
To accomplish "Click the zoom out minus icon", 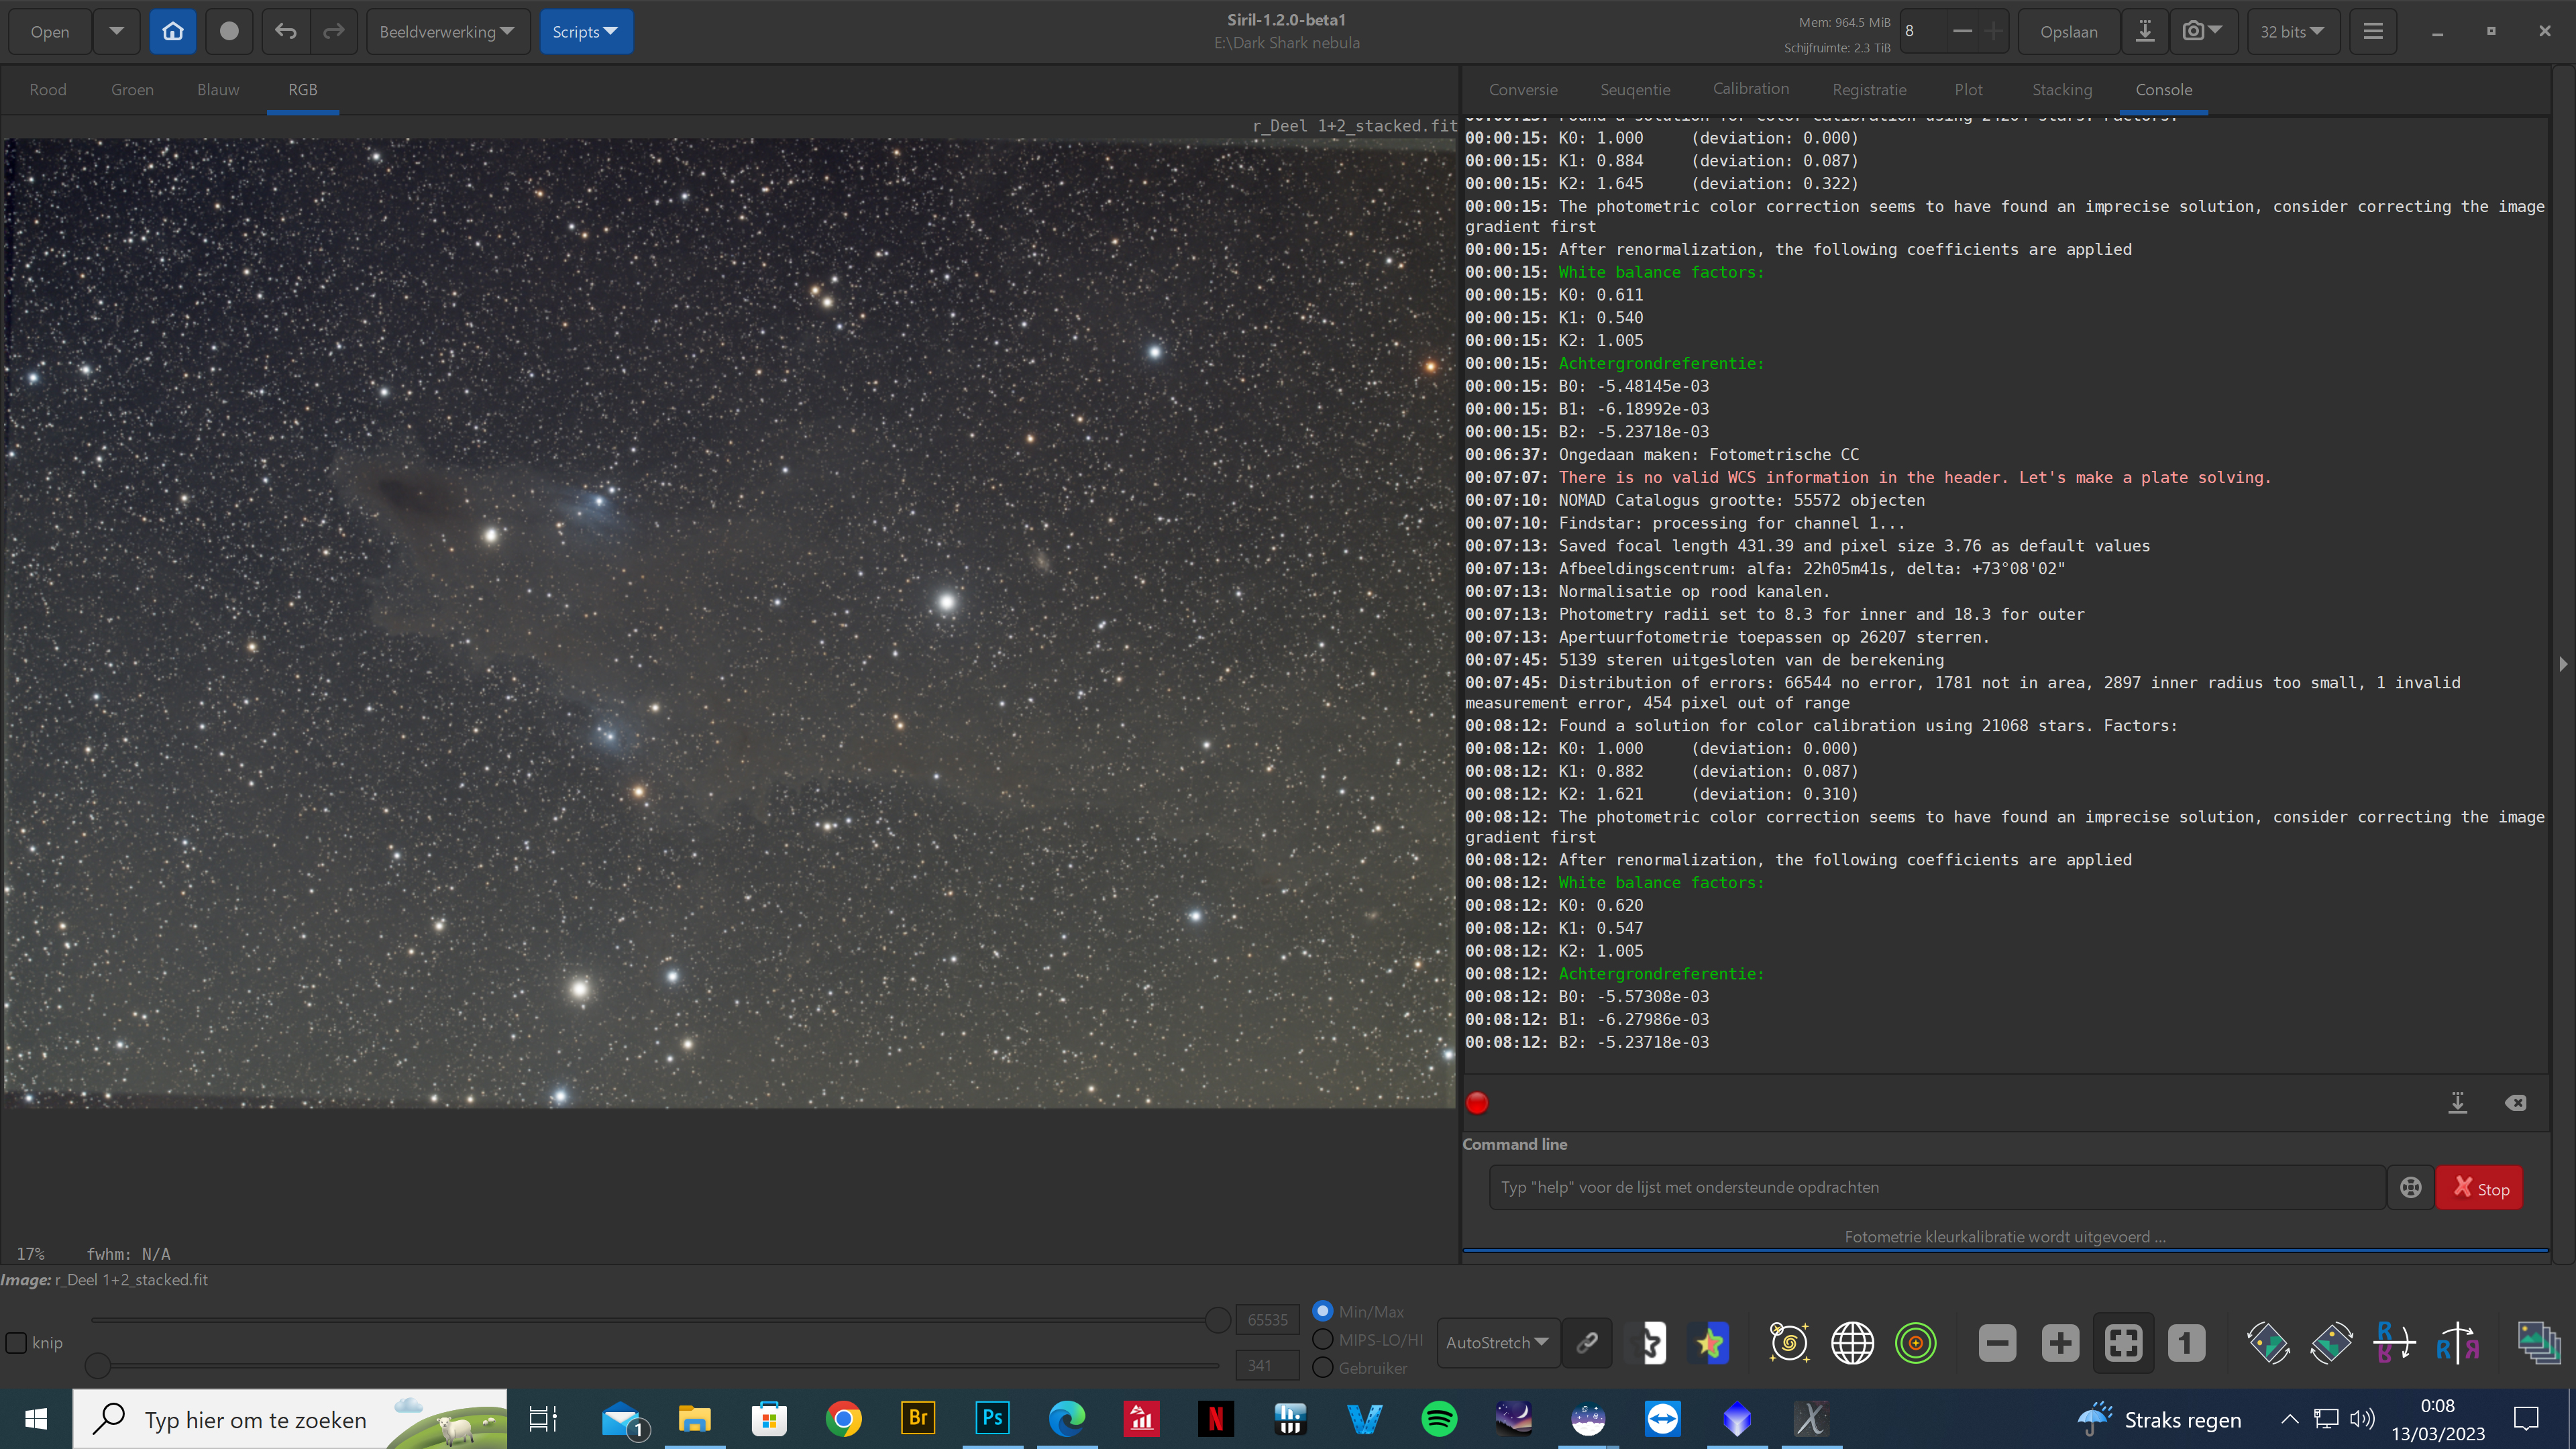I will click(1997, 1343).
